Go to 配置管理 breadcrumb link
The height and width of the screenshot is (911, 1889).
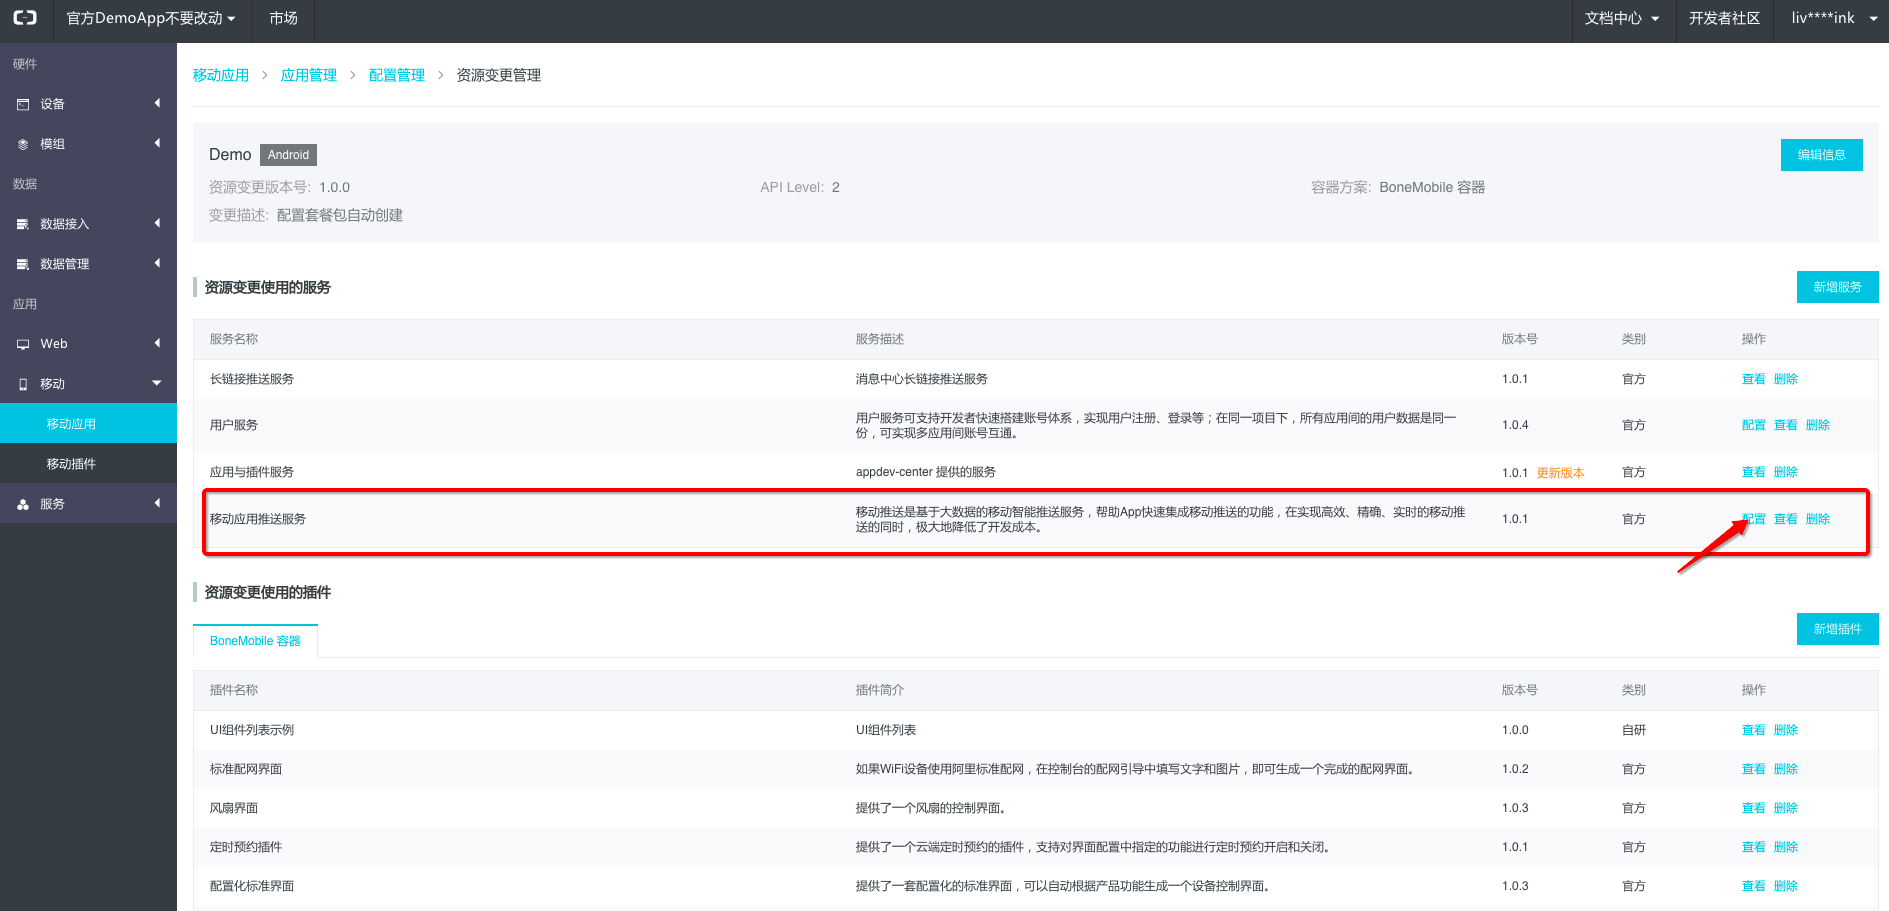(397, 75)
